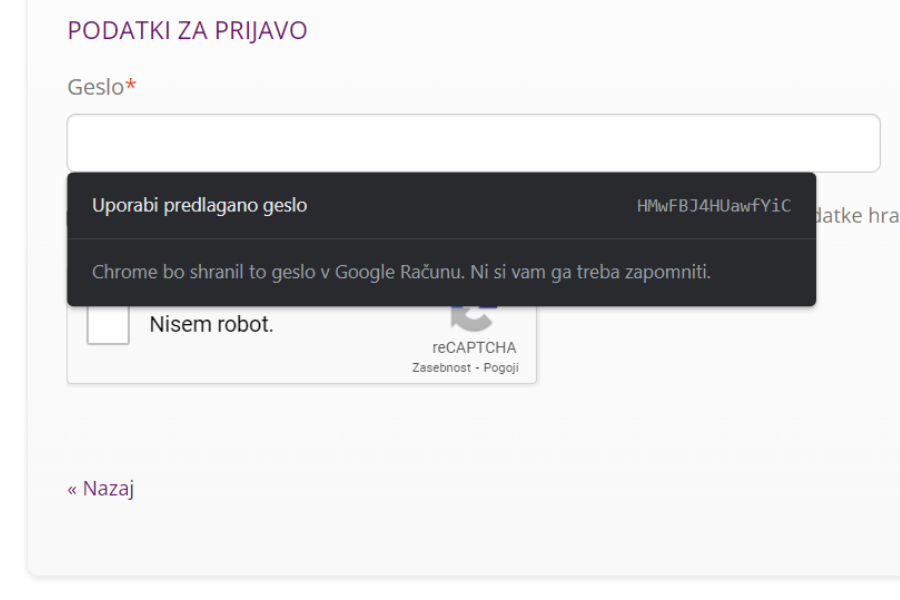Follow the "« Nazaj" link
The width and height of the screenshot is (900, 600).
(x=101, y=488)
